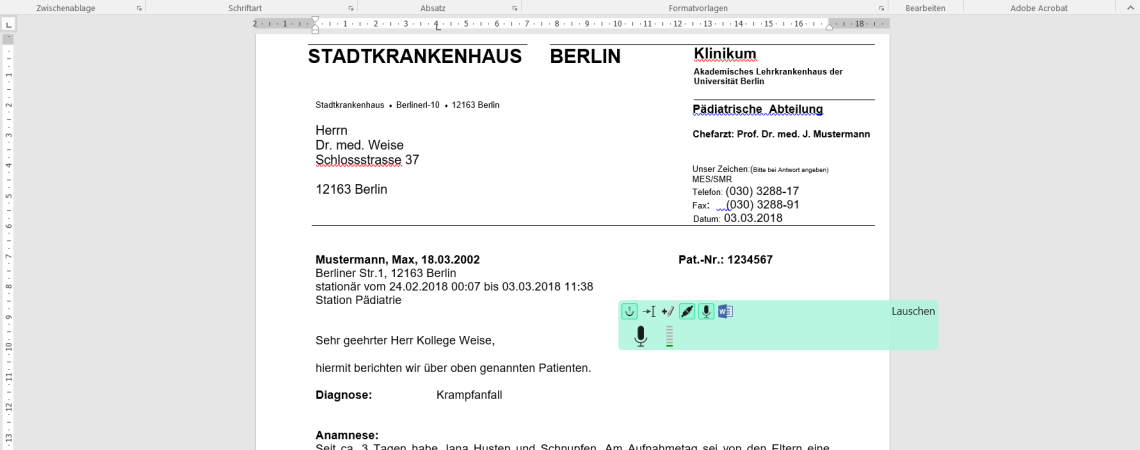The height and width of the screenshot is (450, 1140).
Task: Toggle the small microphone icon in panel
Action: pyautogui.click(x=706, y=312)
